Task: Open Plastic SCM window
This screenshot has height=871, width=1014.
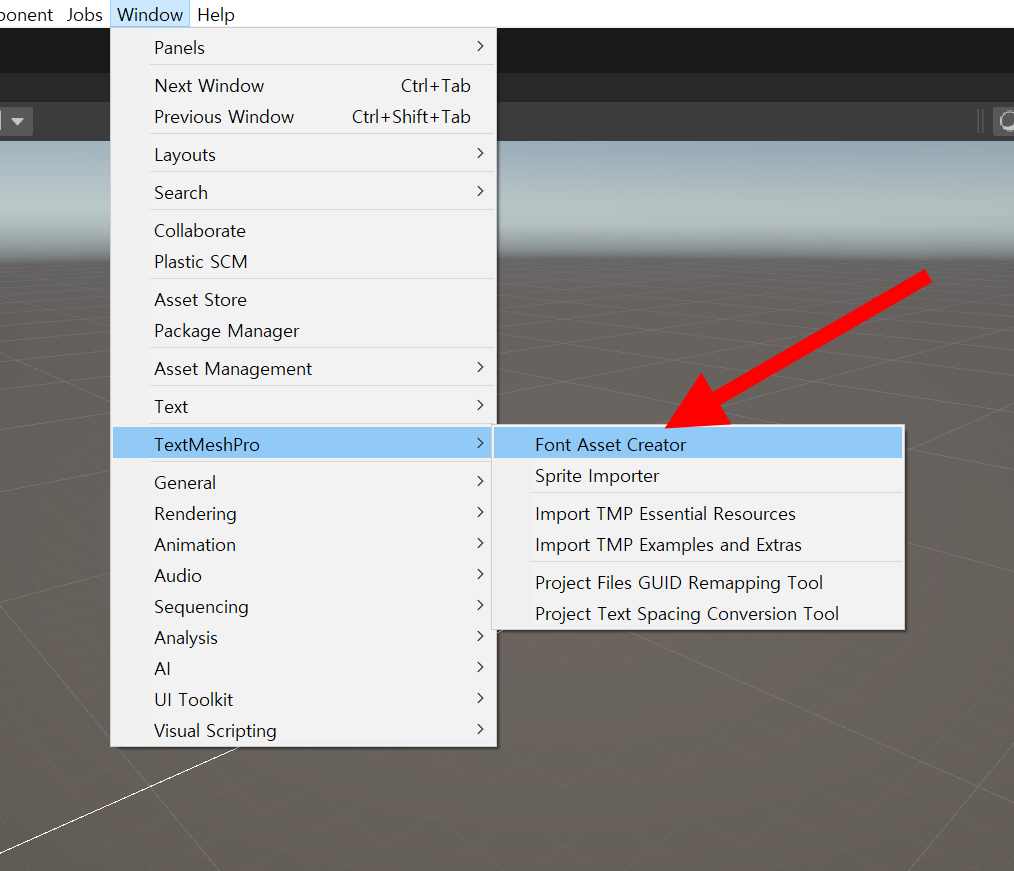Action: click(304, 262)
